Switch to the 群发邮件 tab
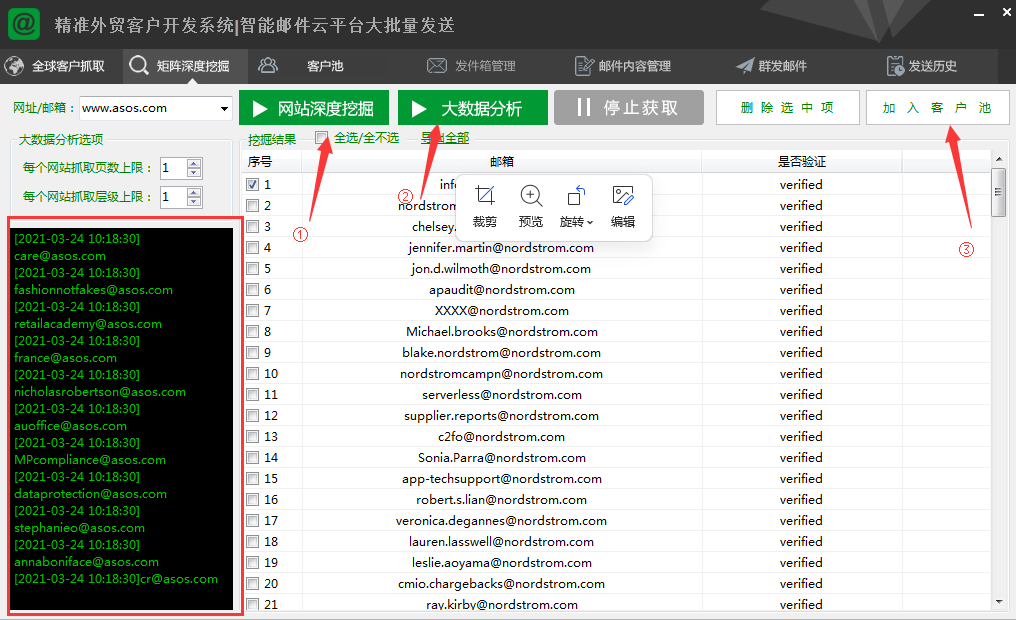Image resolution: width=1016 pixels, height=620 pixels. point(772,66)
